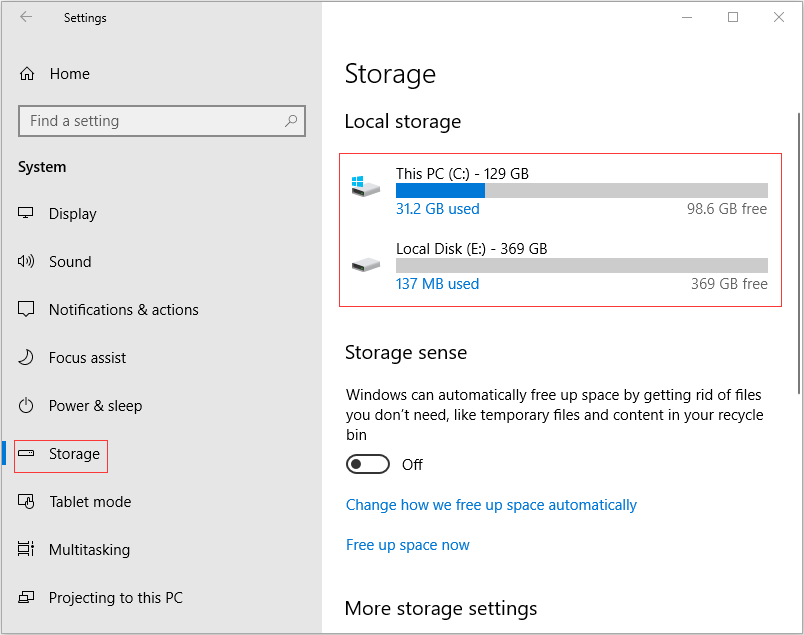Click the Notifications & actions icon
The image size is (804, 635).
coord(27,310)
